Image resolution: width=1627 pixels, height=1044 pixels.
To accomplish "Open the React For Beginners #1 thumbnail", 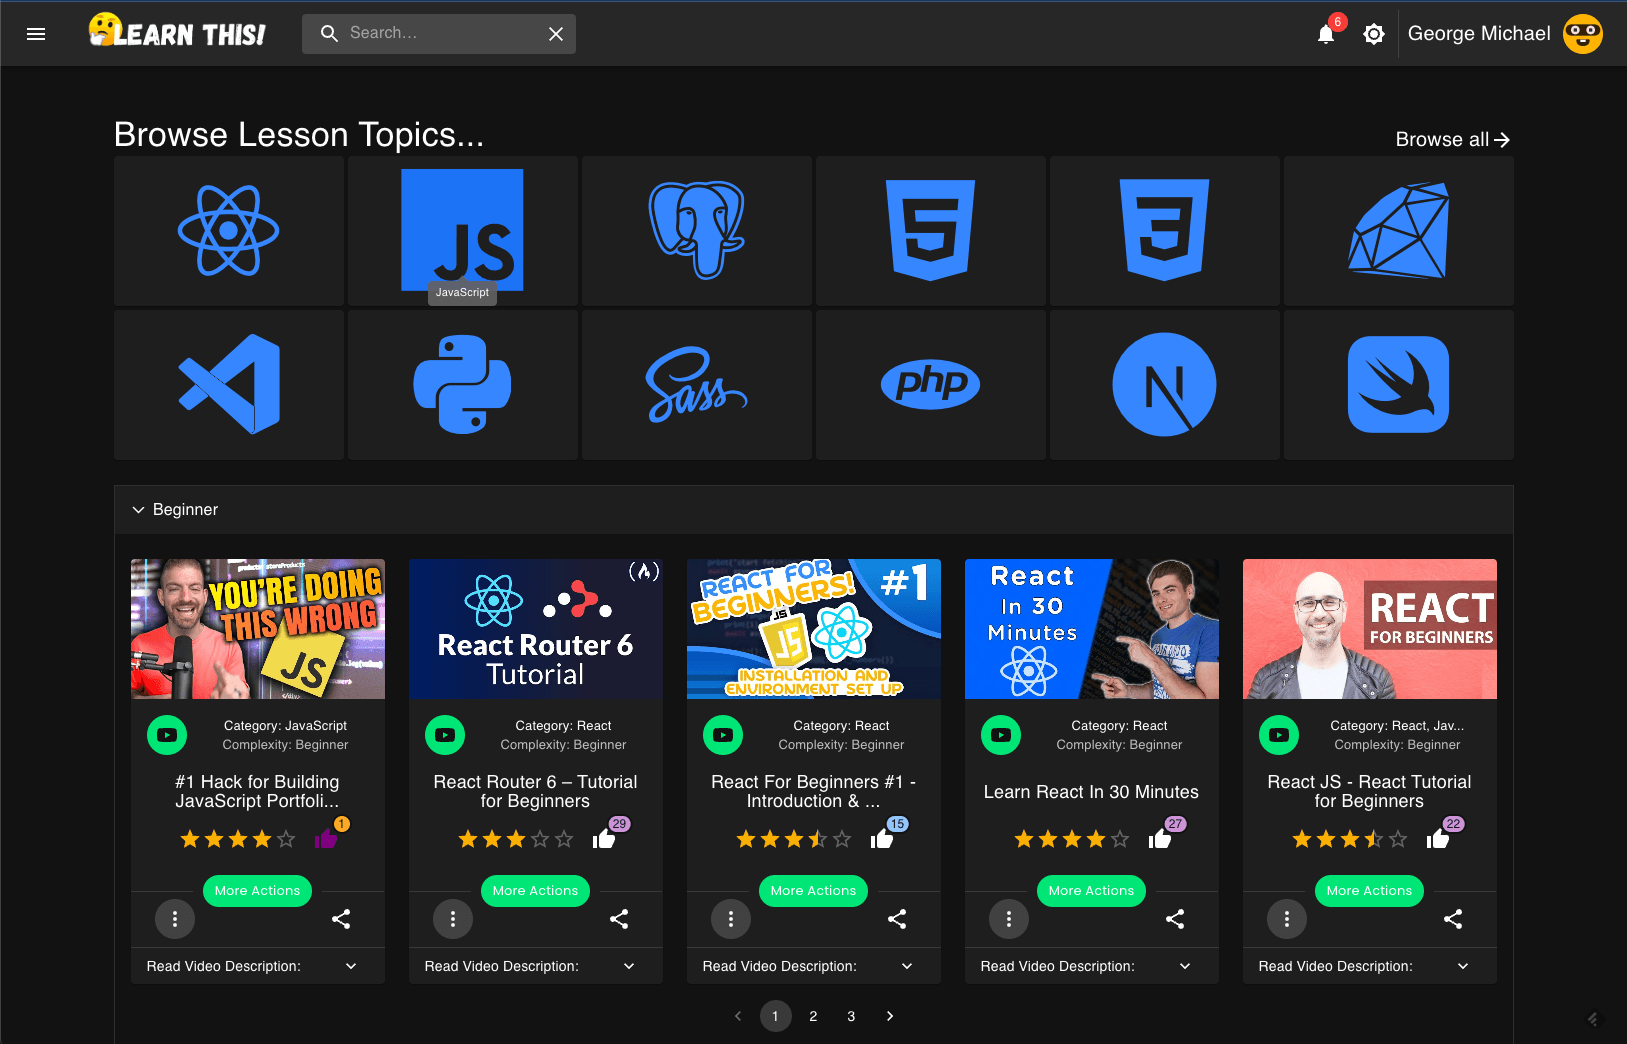I will 814,629.
